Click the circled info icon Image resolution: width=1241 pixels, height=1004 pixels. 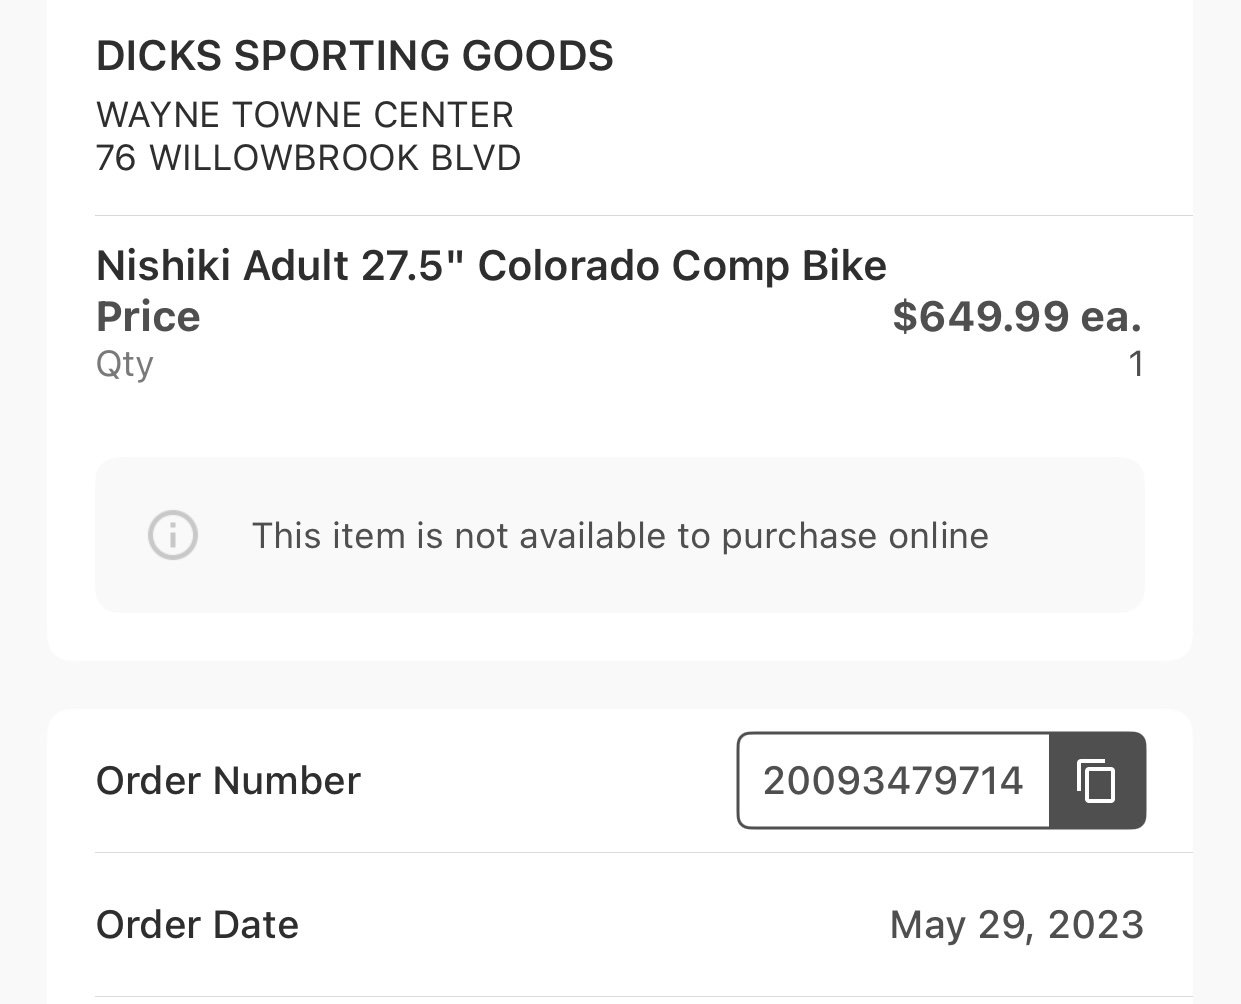click(x=173, y=535)
